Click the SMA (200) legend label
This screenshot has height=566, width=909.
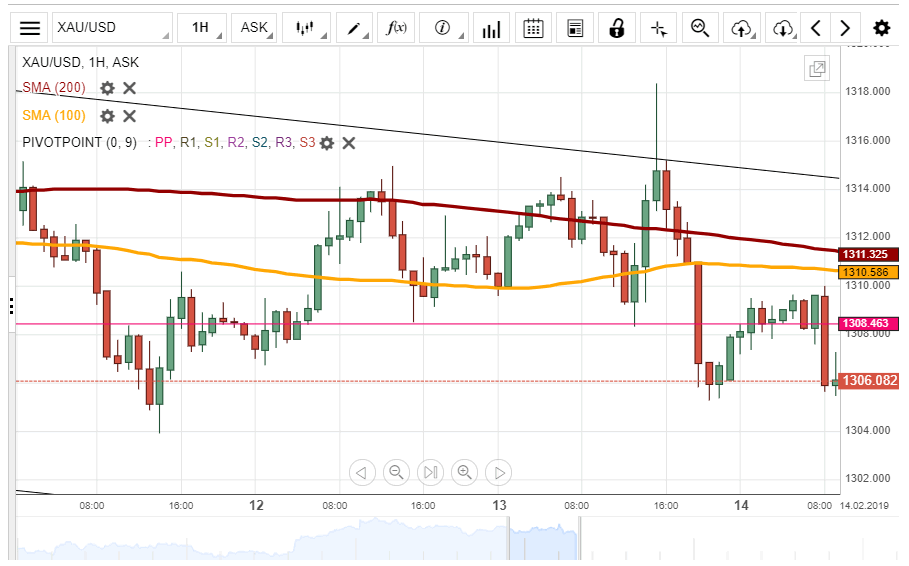(54, 88)
